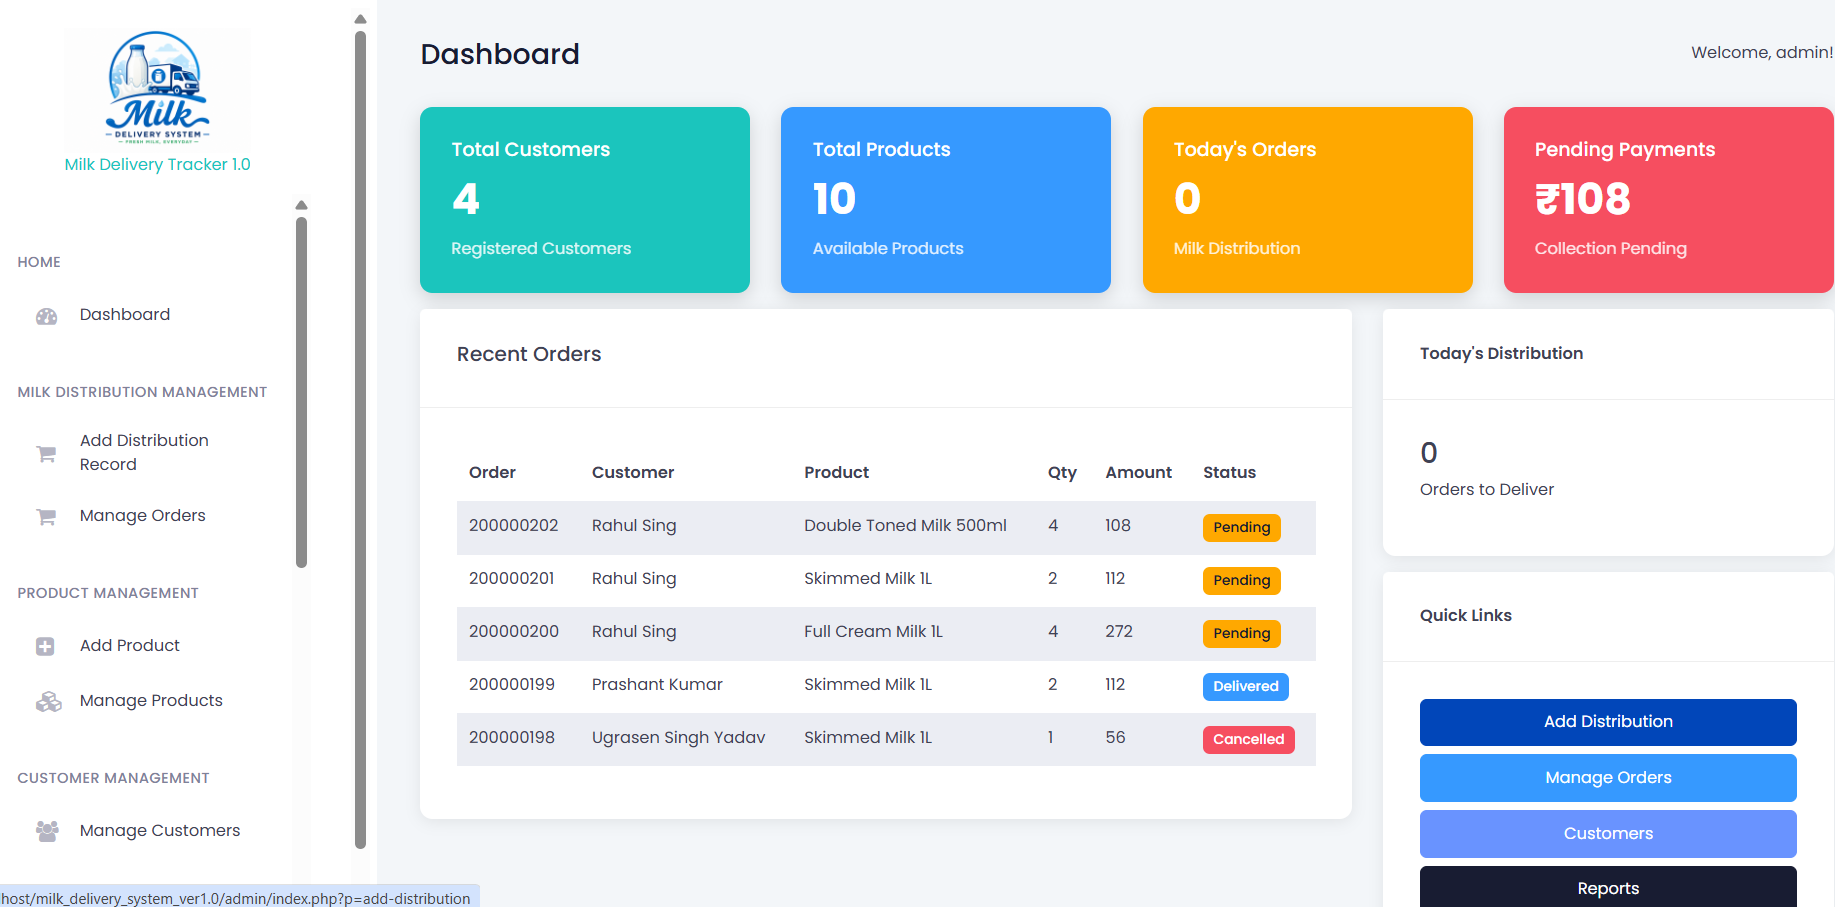
Task: Click the Customer column header
Action: click(x=633, y=472)
